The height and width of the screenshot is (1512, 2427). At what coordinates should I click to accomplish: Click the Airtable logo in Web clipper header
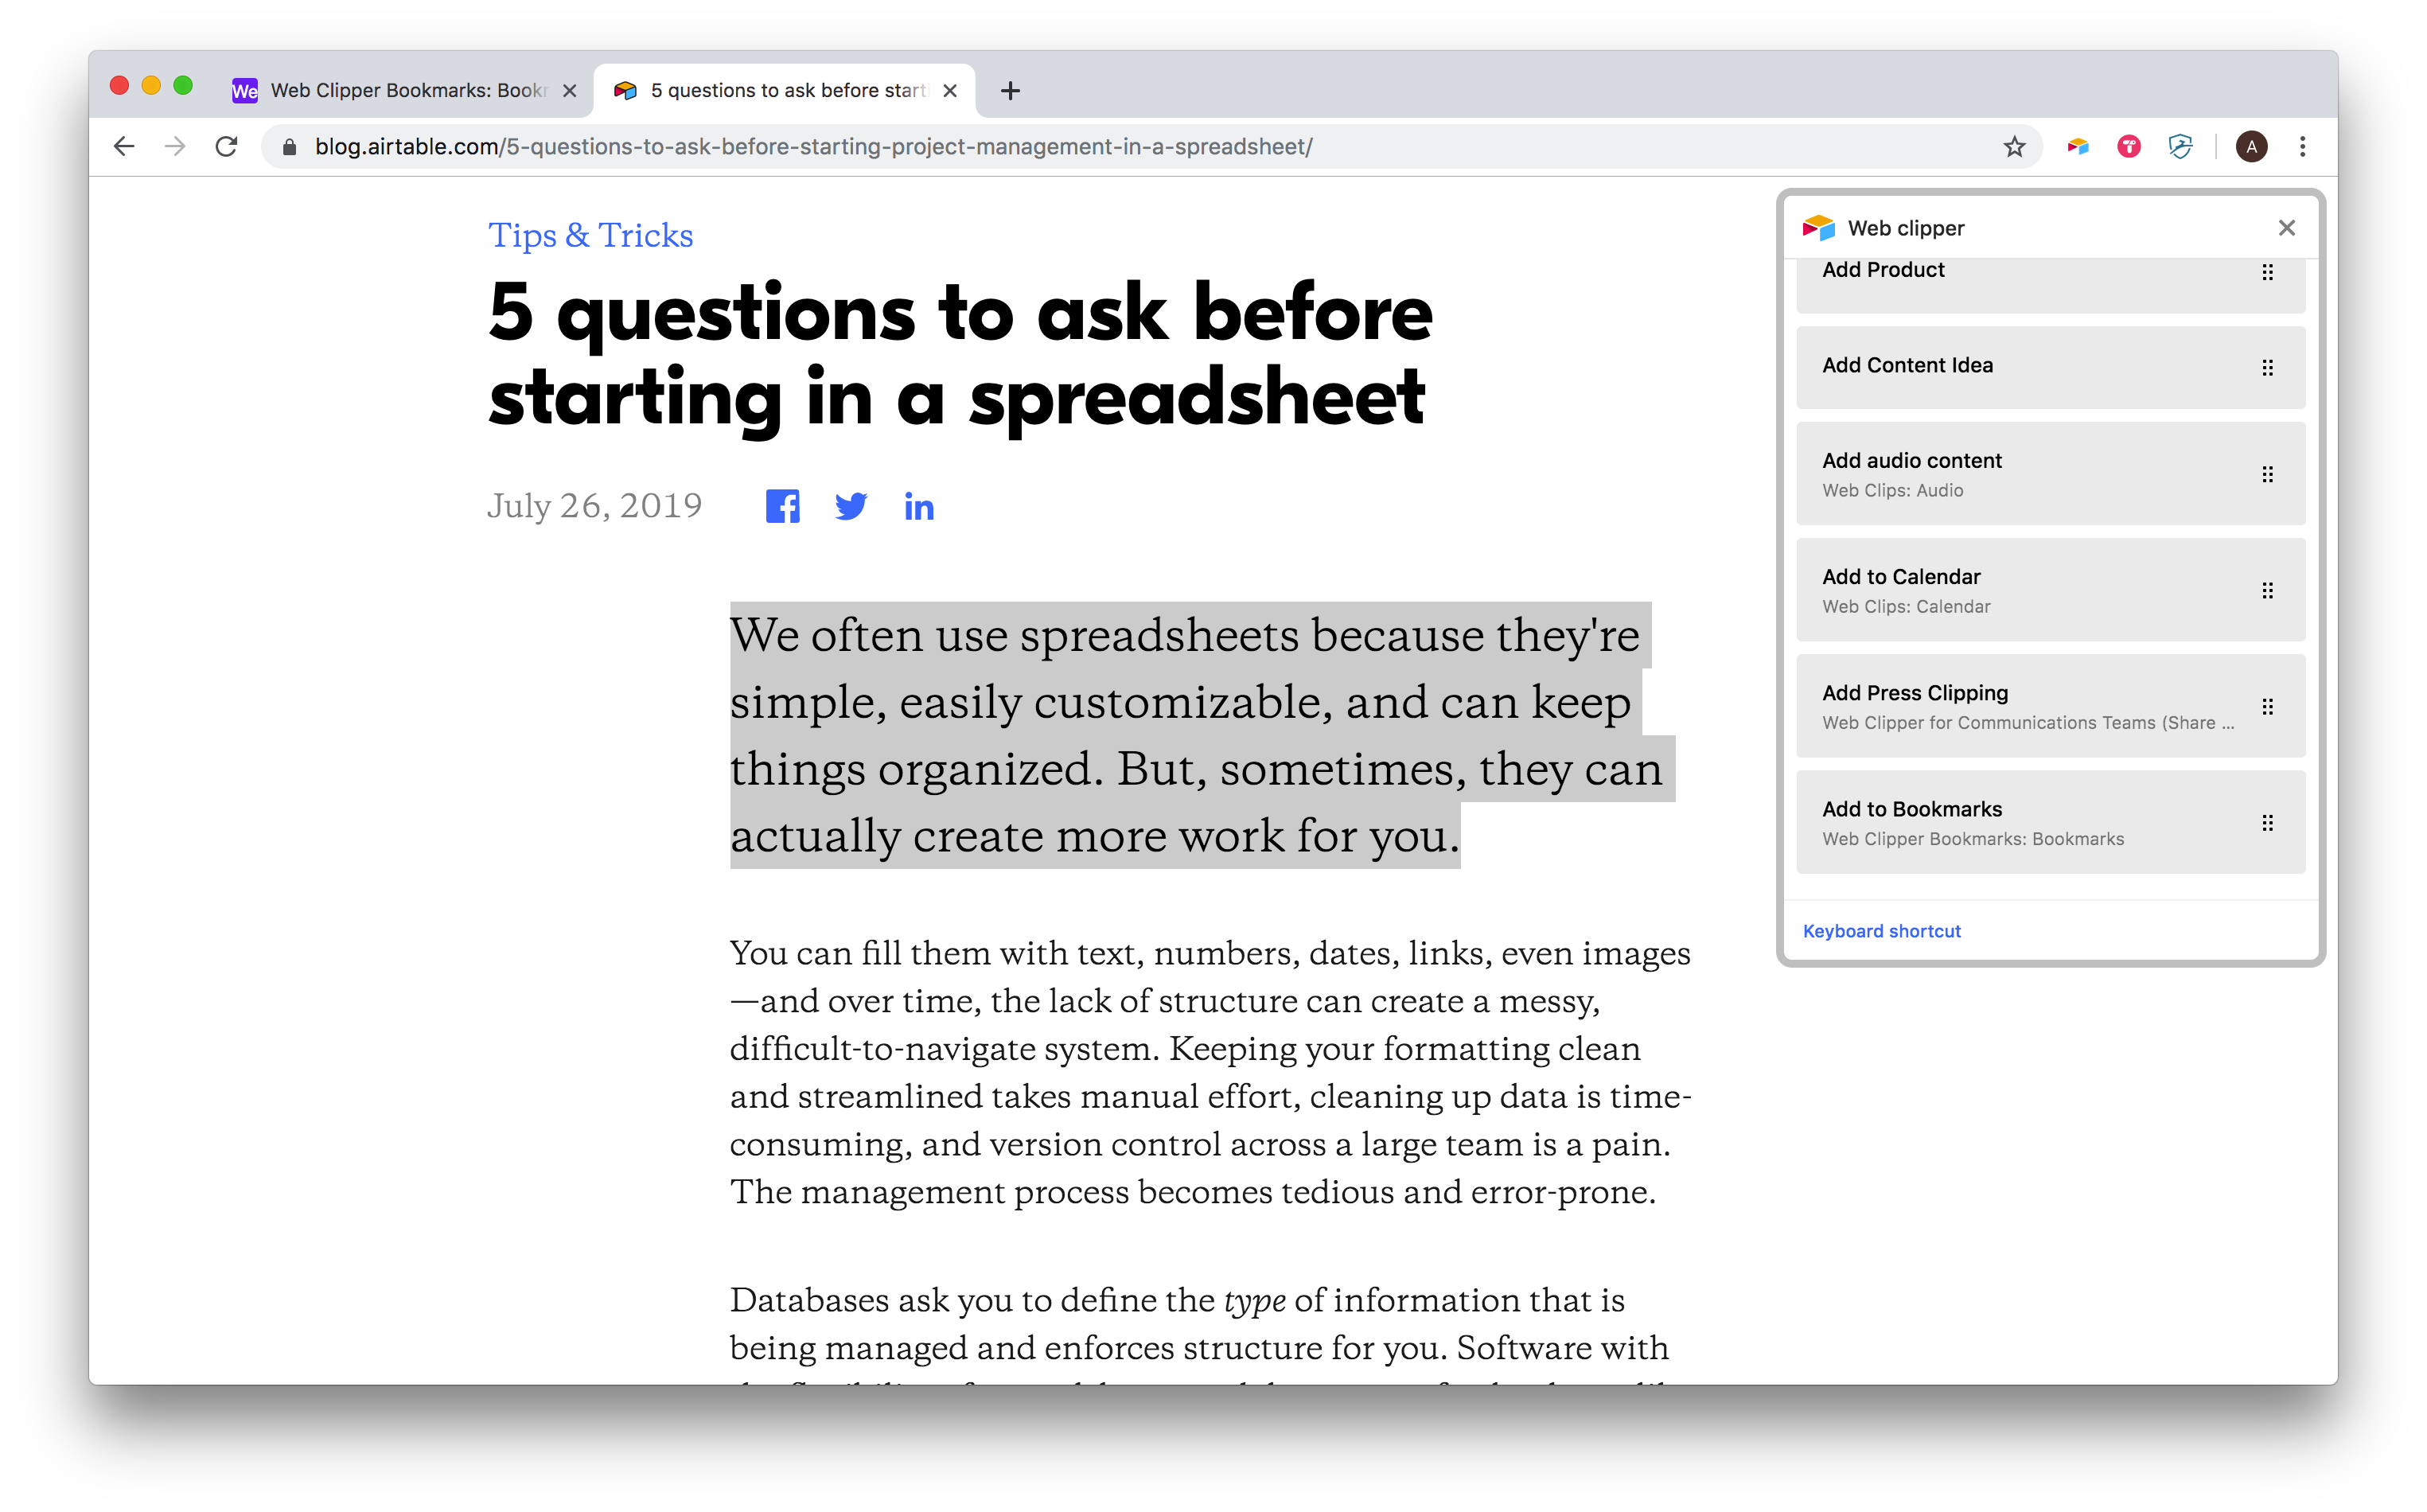[1818, 228]
